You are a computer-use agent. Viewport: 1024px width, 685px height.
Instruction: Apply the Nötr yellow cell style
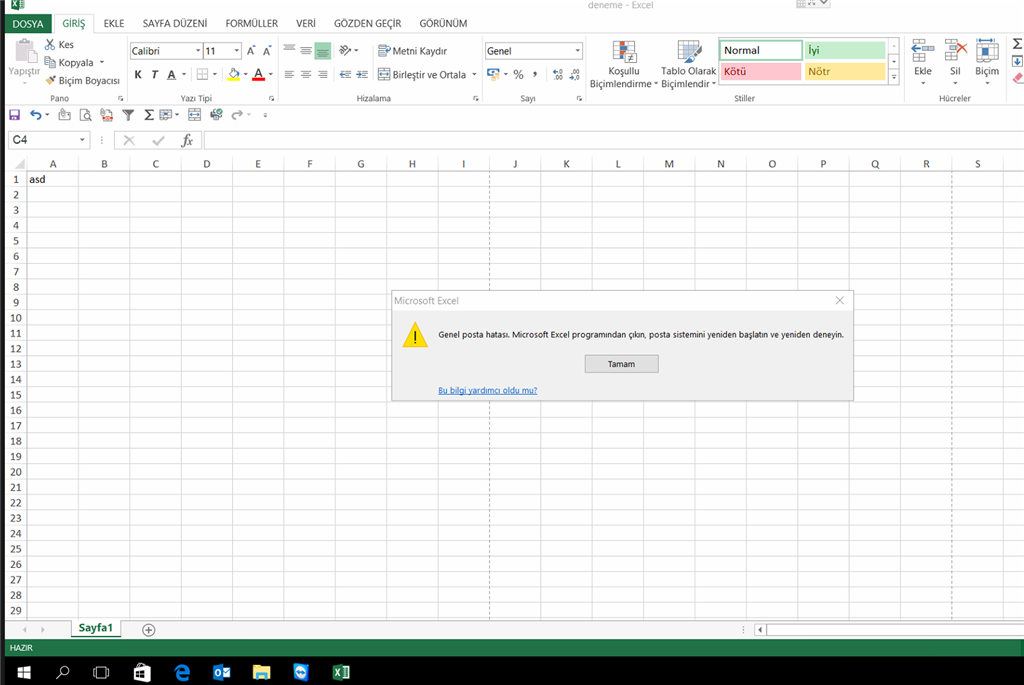(845, 71)
